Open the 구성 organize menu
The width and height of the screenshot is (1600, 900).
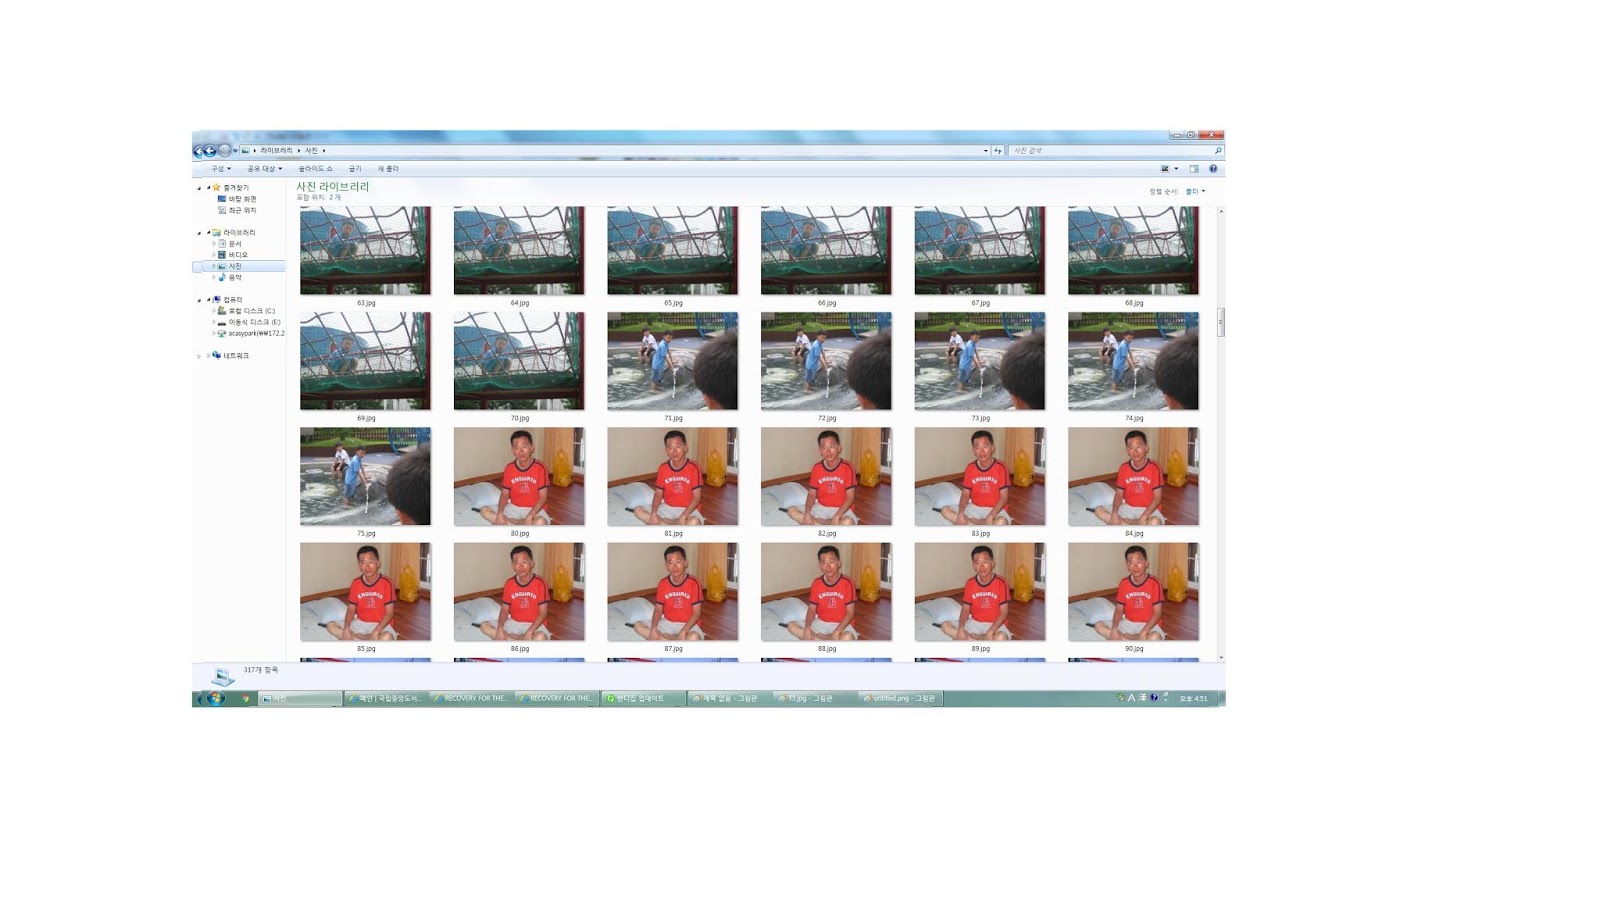pos(221,169)
